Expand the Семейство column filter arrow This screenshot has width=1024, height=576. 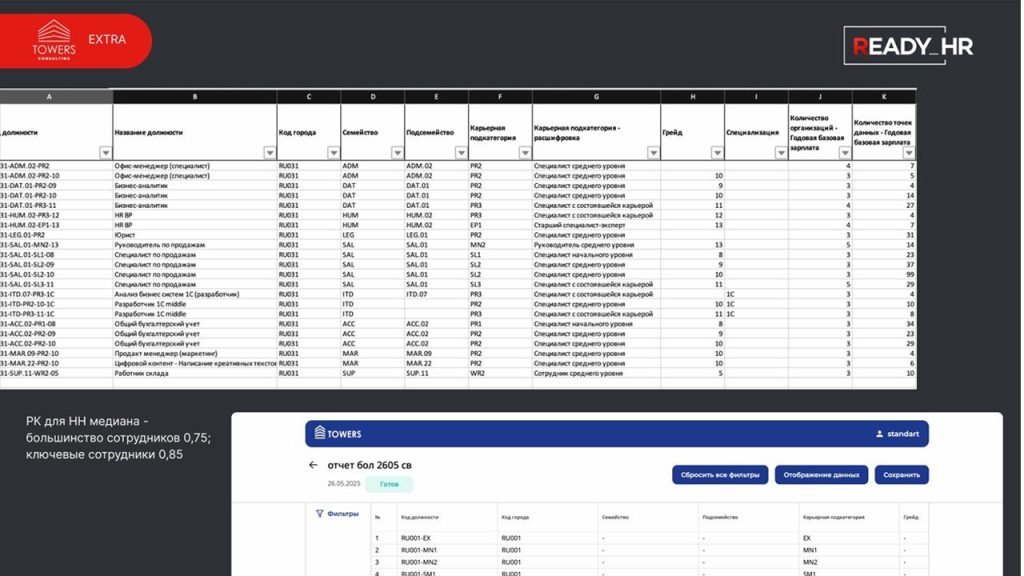[397, 153]
